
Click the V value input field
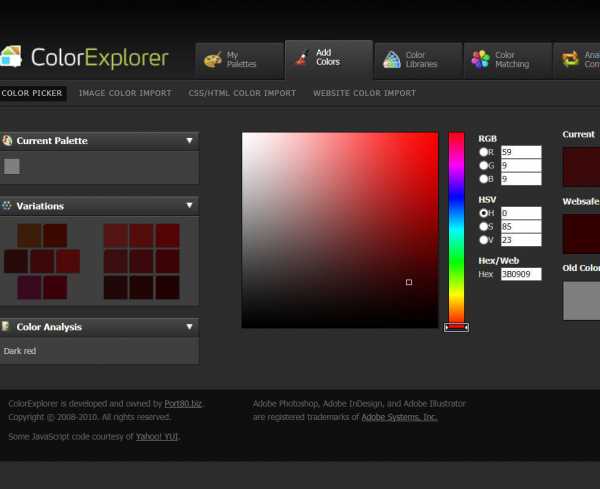click(x=521, y=240)
